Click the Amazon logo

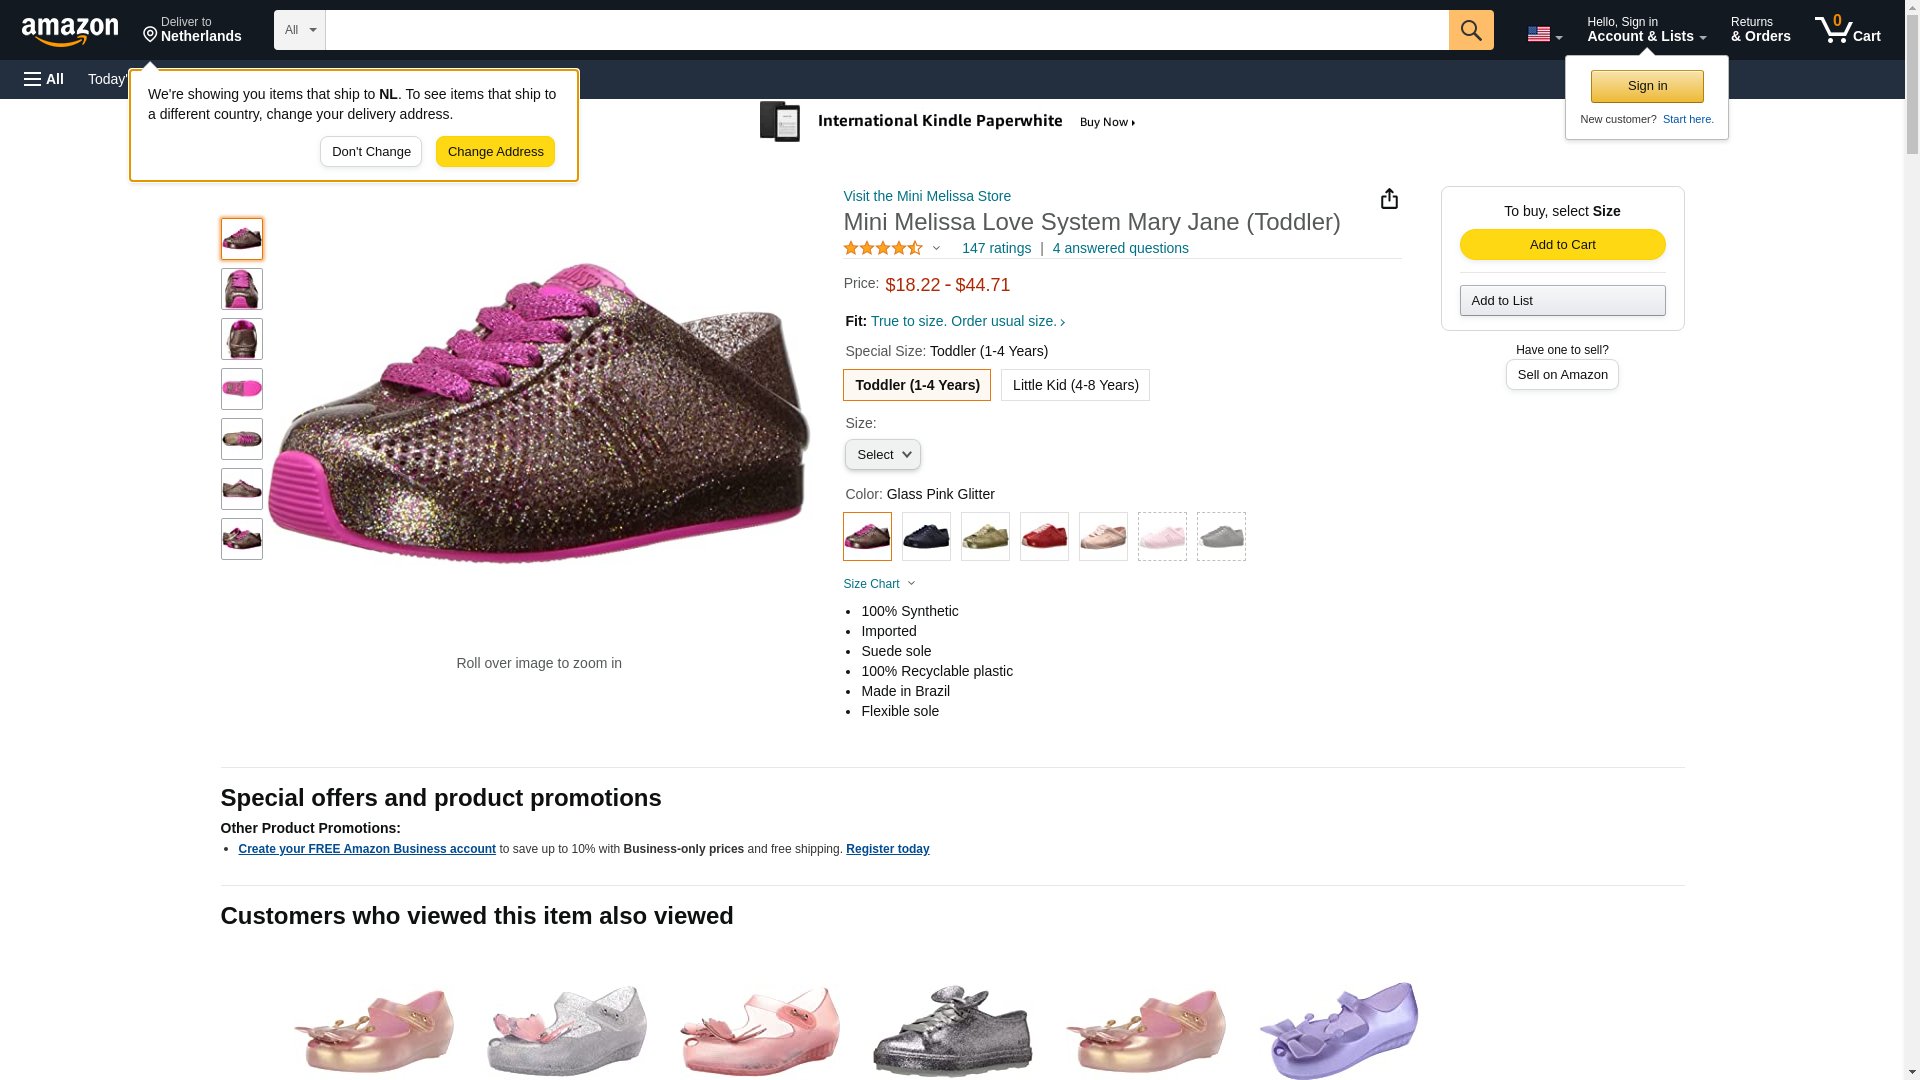coord(70,32)
